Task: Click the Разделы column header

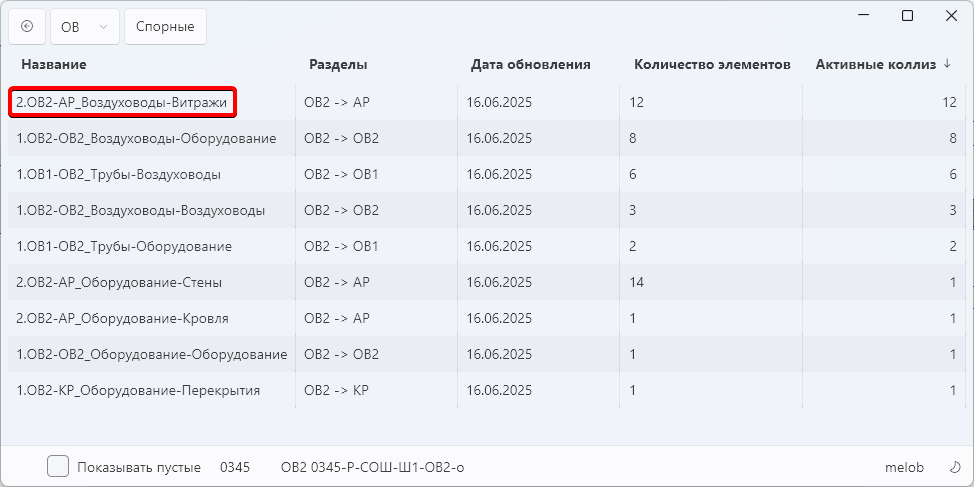Action: (339, 65)
